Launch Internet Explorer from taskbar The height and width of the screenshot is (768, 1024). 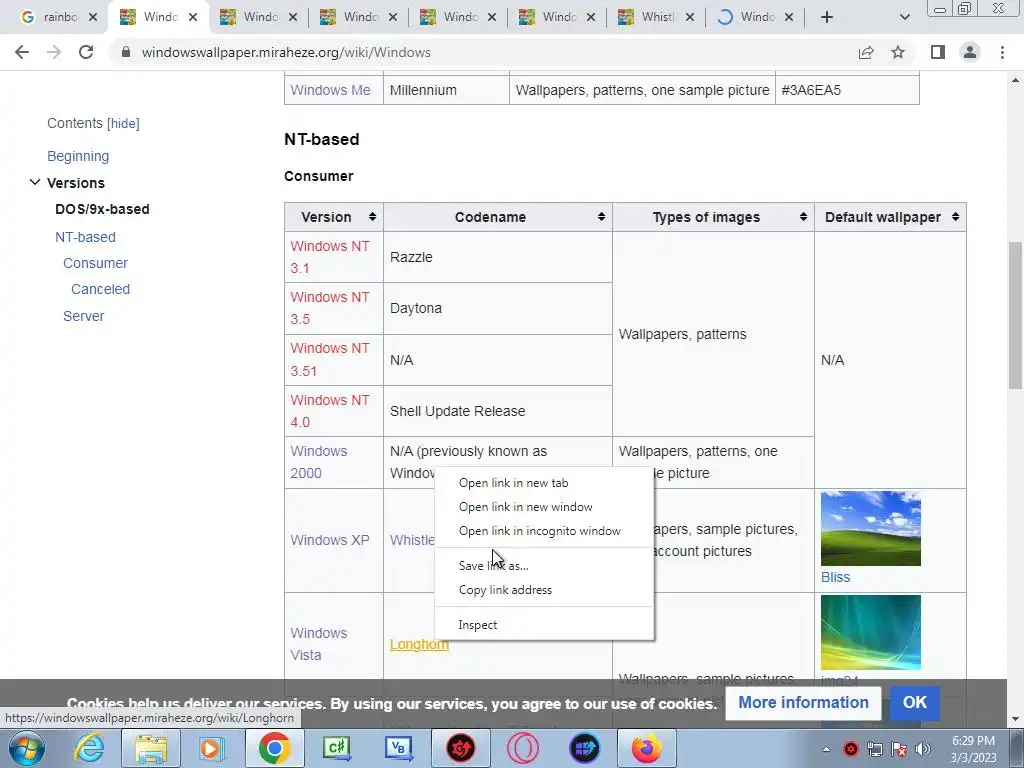pyautogui.click(x=88, y=748)
